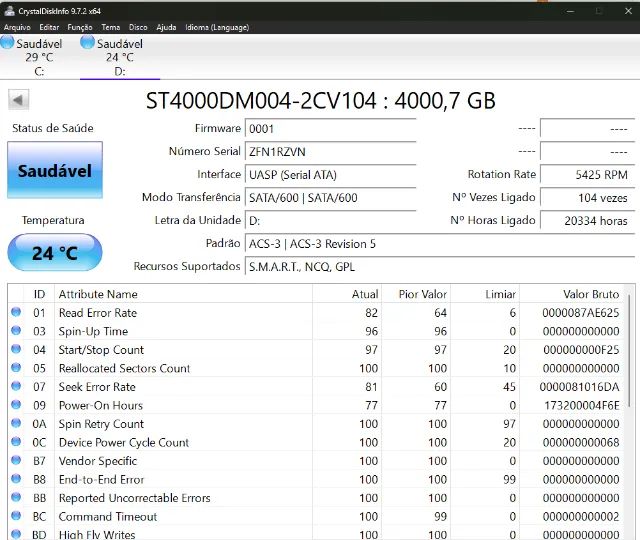Go to previous disk with left arrow
Image resolution: width=640 pixels, height=540 pixels.
(18, 100)
